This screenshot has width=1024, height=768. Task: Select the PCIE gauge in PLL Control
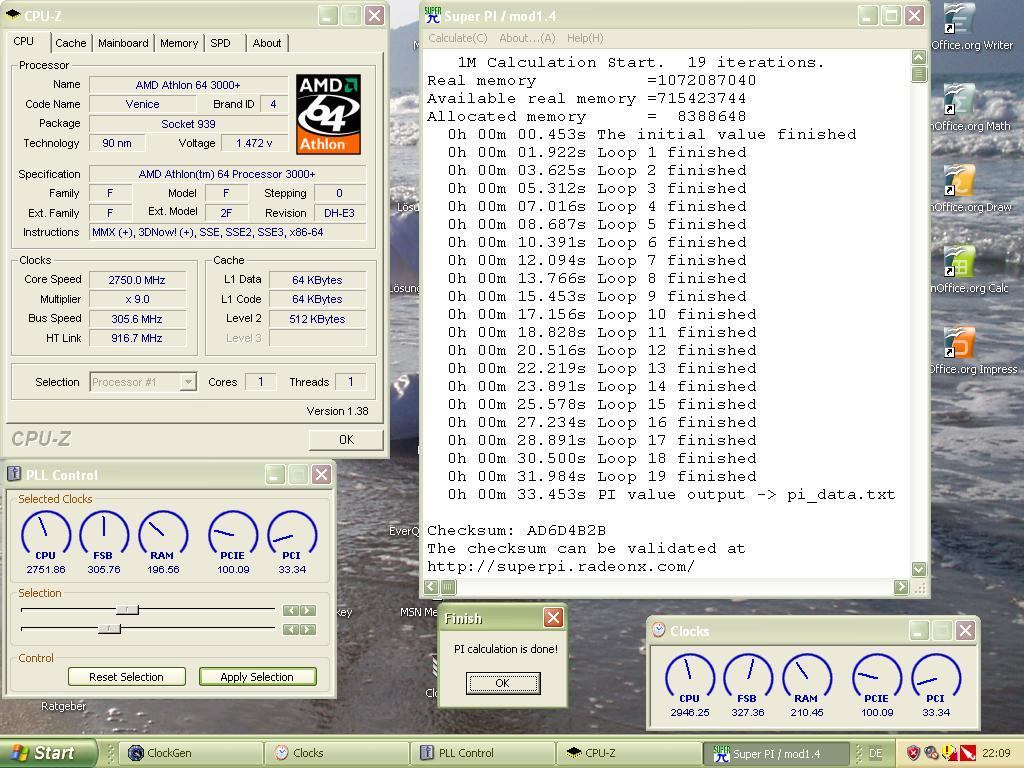point(233,542)
